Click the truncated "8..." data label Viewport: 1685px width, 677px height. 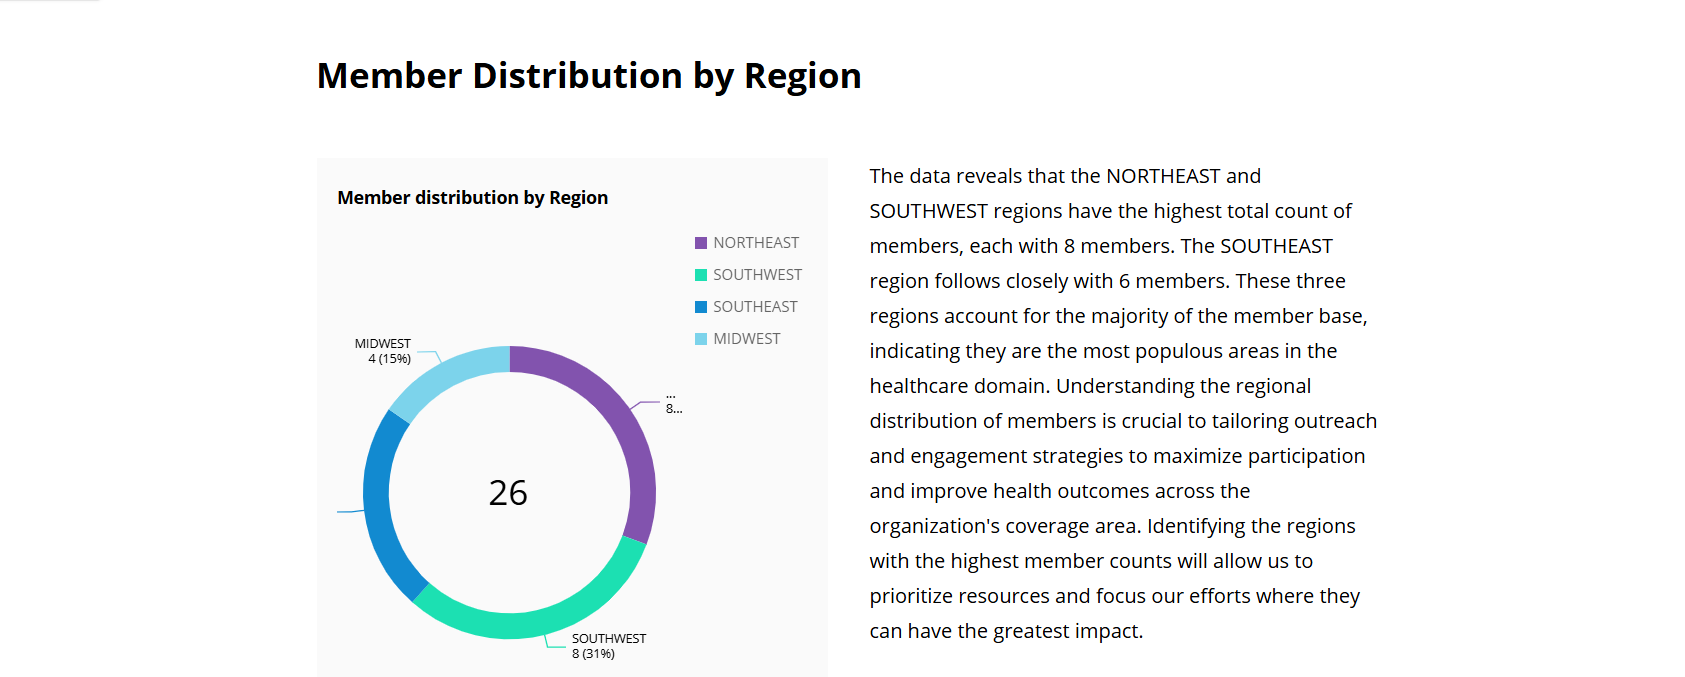tap(674, 408)
